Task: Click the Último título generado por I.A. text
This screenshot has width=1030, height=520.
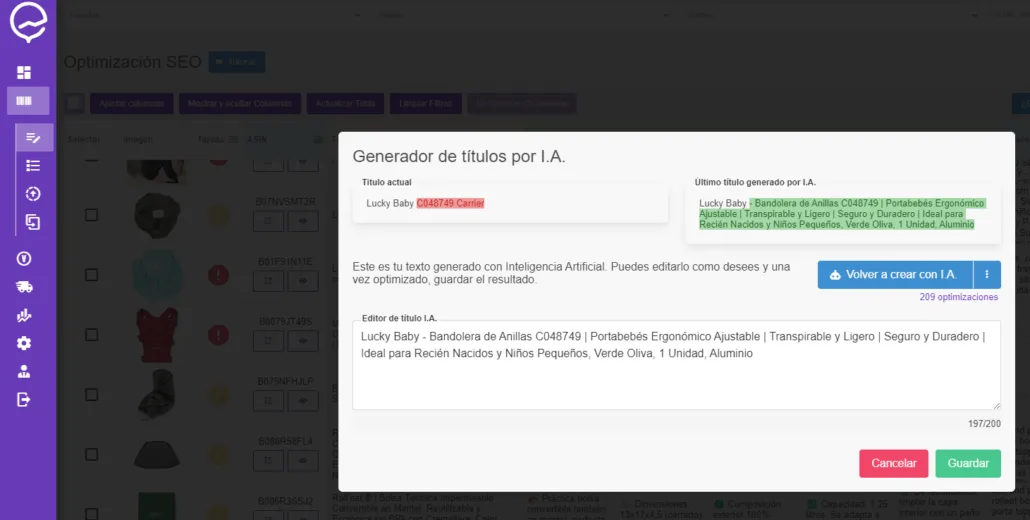Action: [843, 214]
